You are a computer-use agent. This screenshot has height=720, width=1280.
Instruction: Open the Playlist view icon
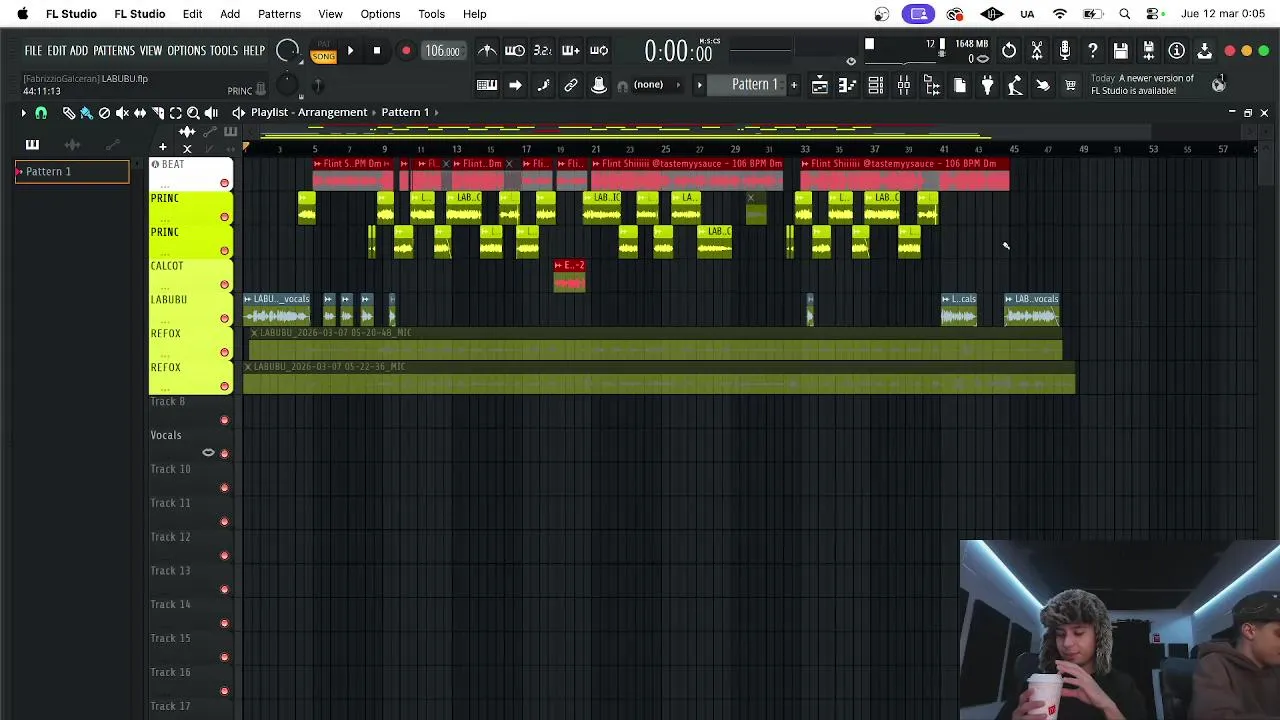(819, 86)
